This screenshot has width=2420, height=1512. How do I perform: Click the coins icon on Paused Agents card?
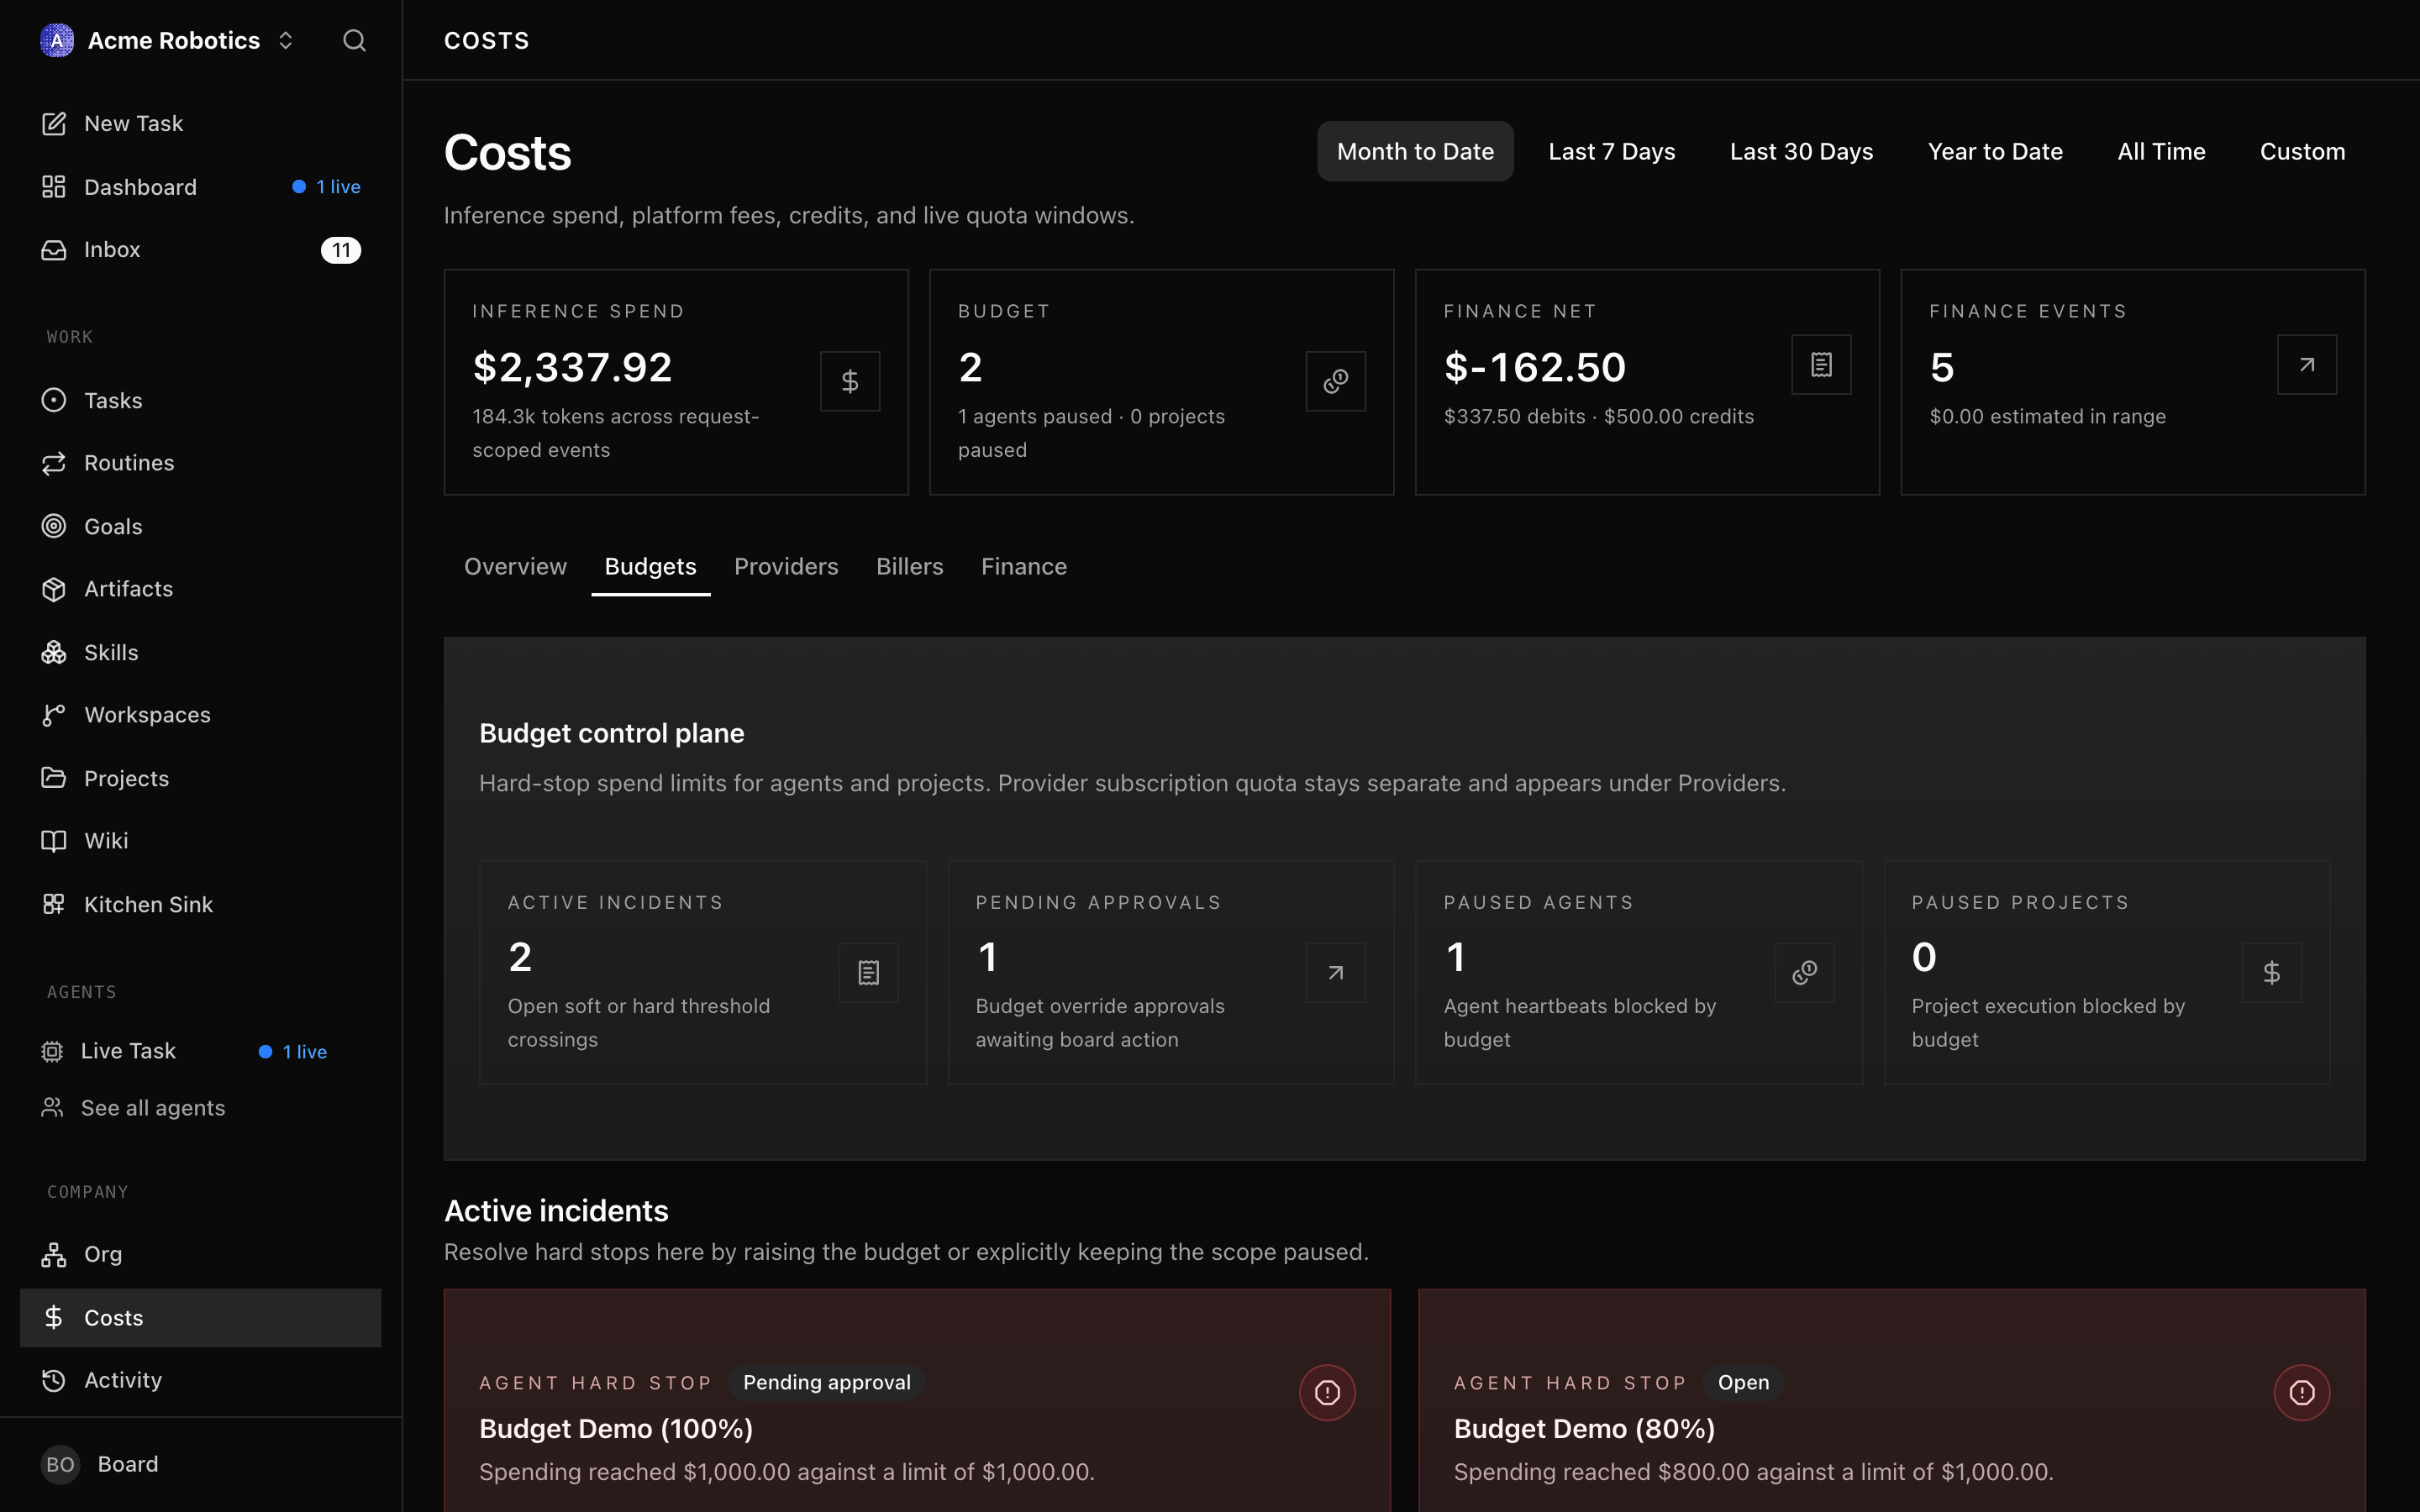(1805, 972)
